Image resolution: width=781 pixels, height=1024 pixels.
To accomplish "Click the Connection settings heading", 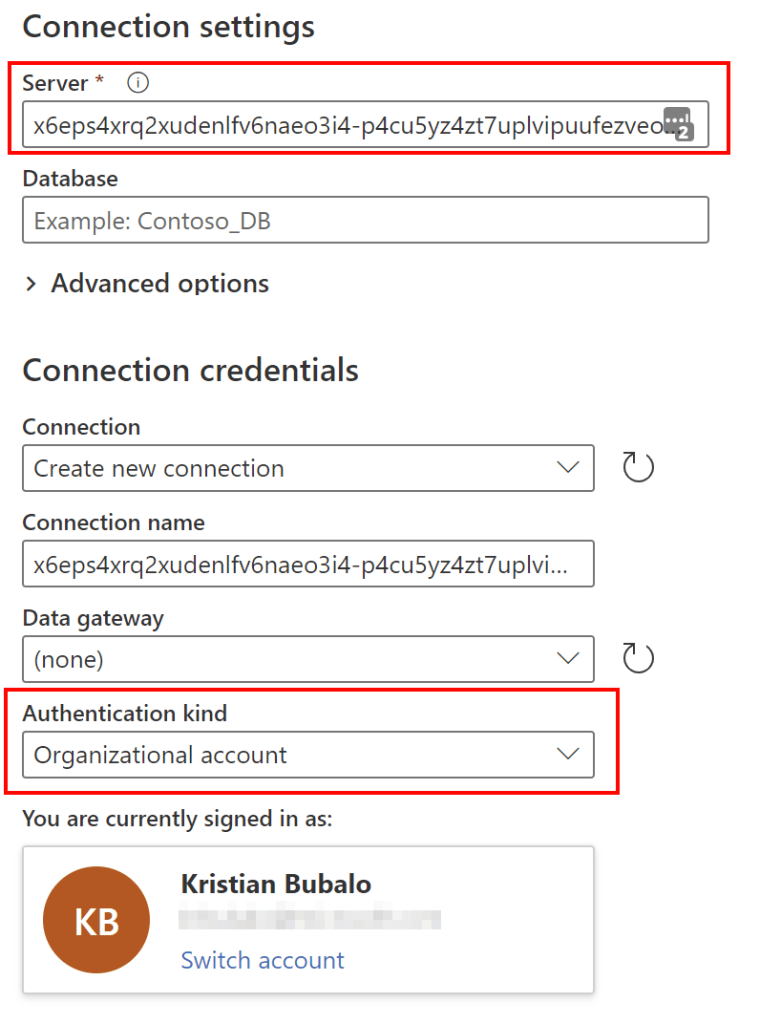I will tap(167, 27).
